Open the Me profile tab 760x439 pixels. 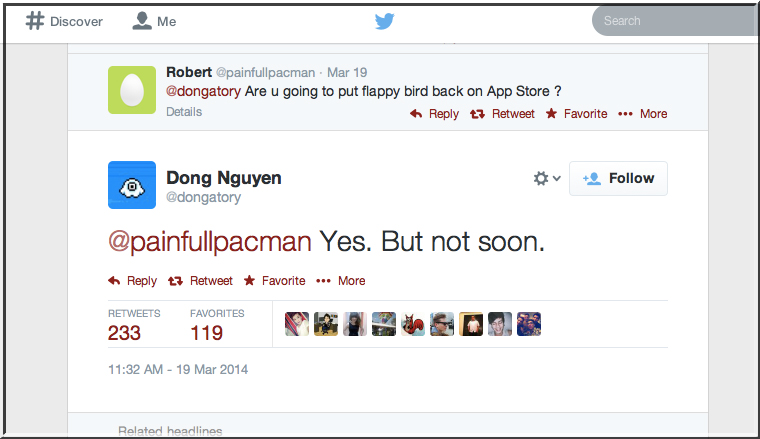(154, 21)
